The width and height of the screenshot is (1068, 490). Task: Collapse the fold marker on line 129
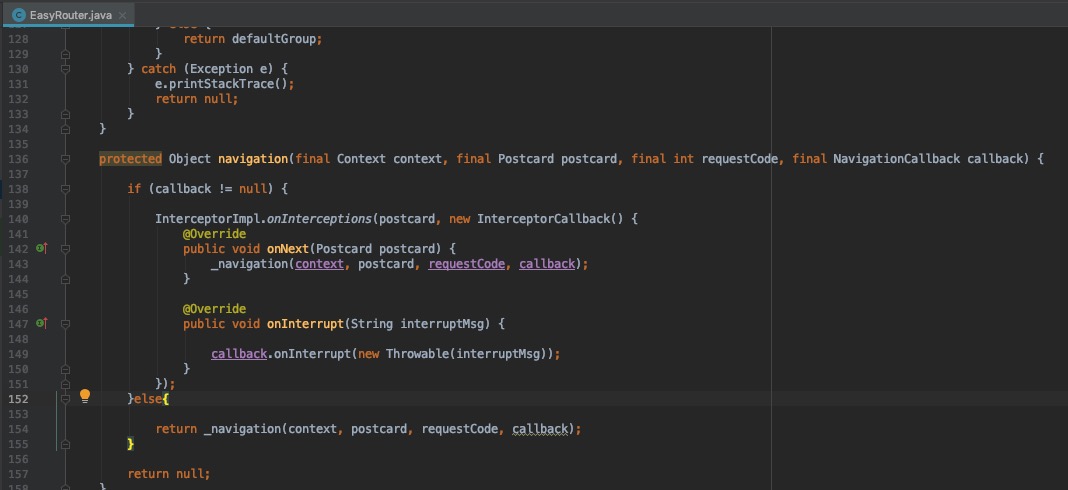coord(65,54)
